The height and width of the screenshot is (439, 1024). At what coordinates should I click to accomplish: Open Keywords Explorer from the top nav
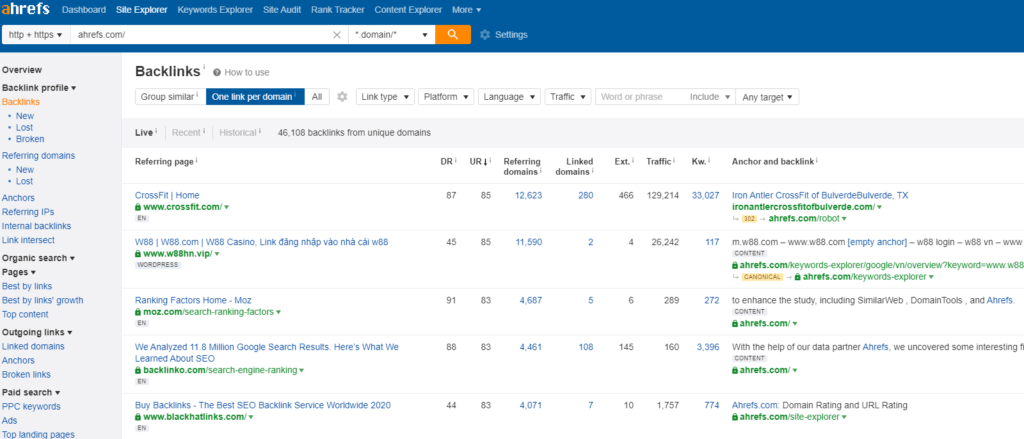pos(215,10)
